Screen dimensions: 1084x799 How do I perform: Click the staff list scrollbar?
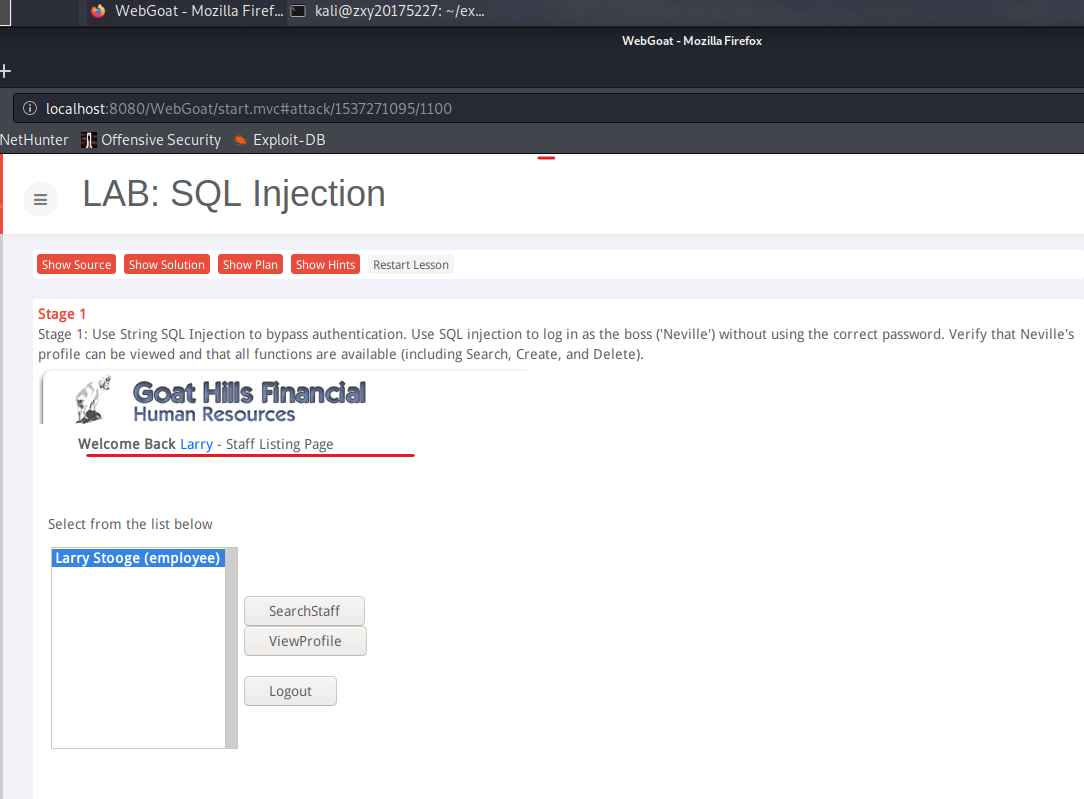point(232,648)
